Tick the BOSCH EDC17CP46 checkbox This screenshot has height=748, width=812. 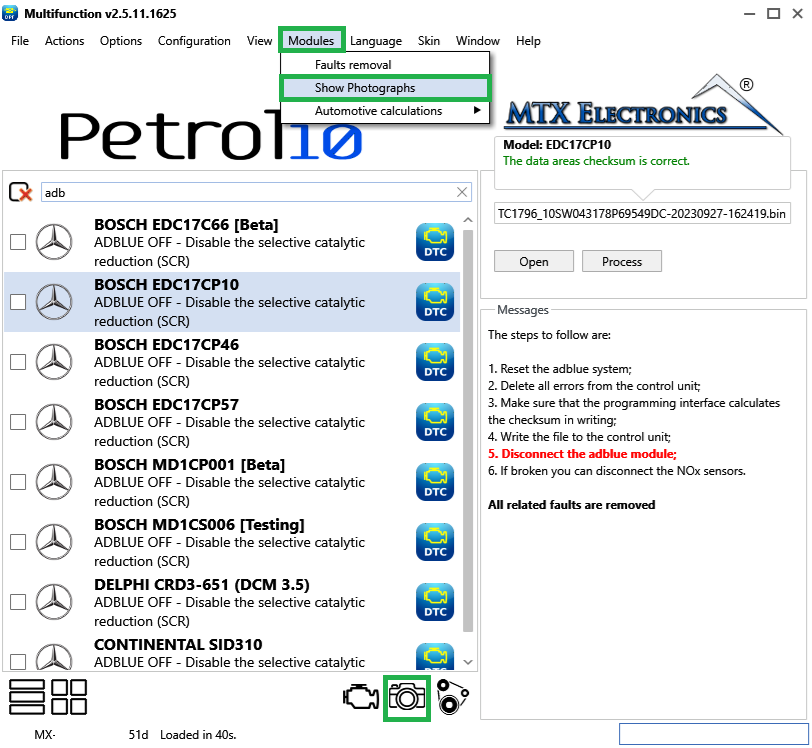click(x=18, y=362)
